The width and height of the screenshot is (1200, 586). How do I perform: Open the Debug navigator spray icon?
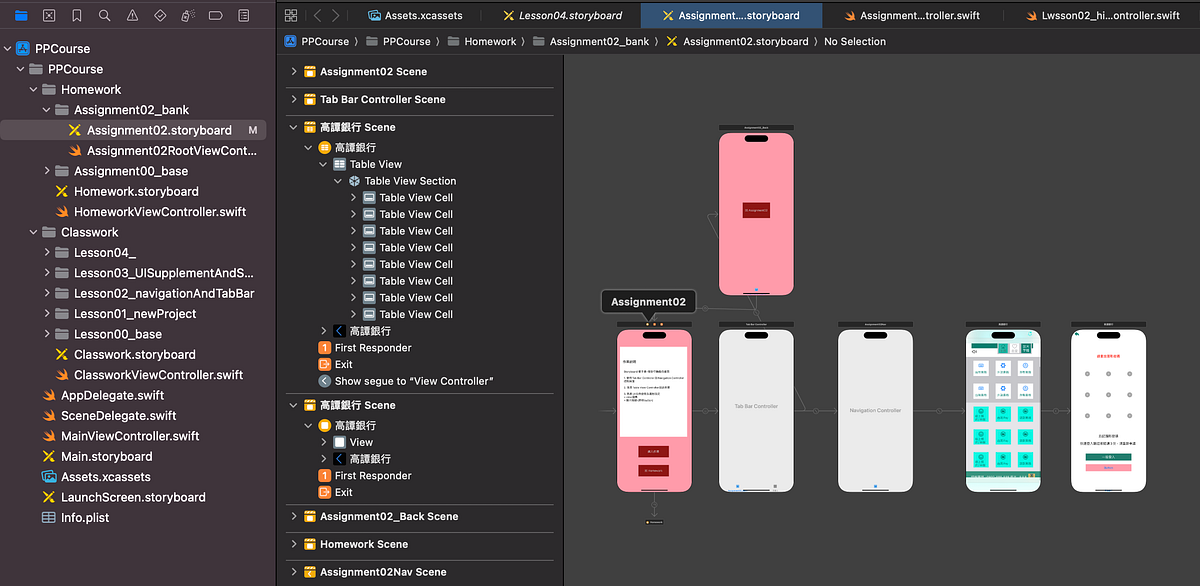pyautogui.click(x=186, y=15)
